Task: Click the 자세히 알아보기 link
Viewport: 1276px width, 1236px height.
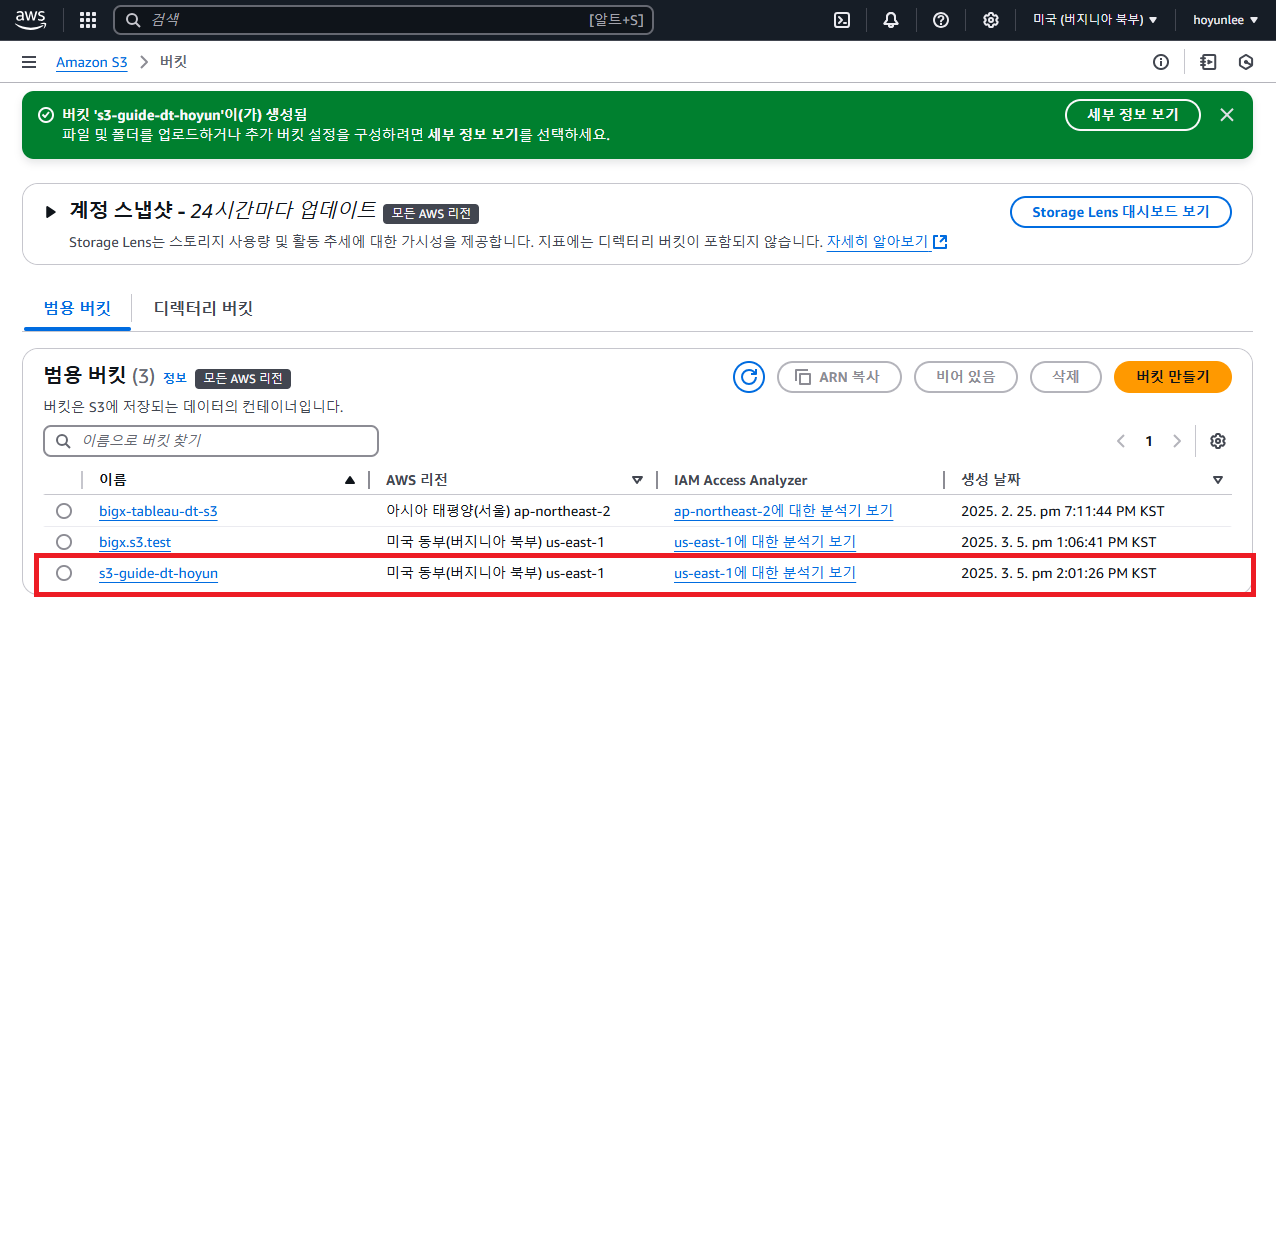Action: pyautogui.click(x=886, y=242)
